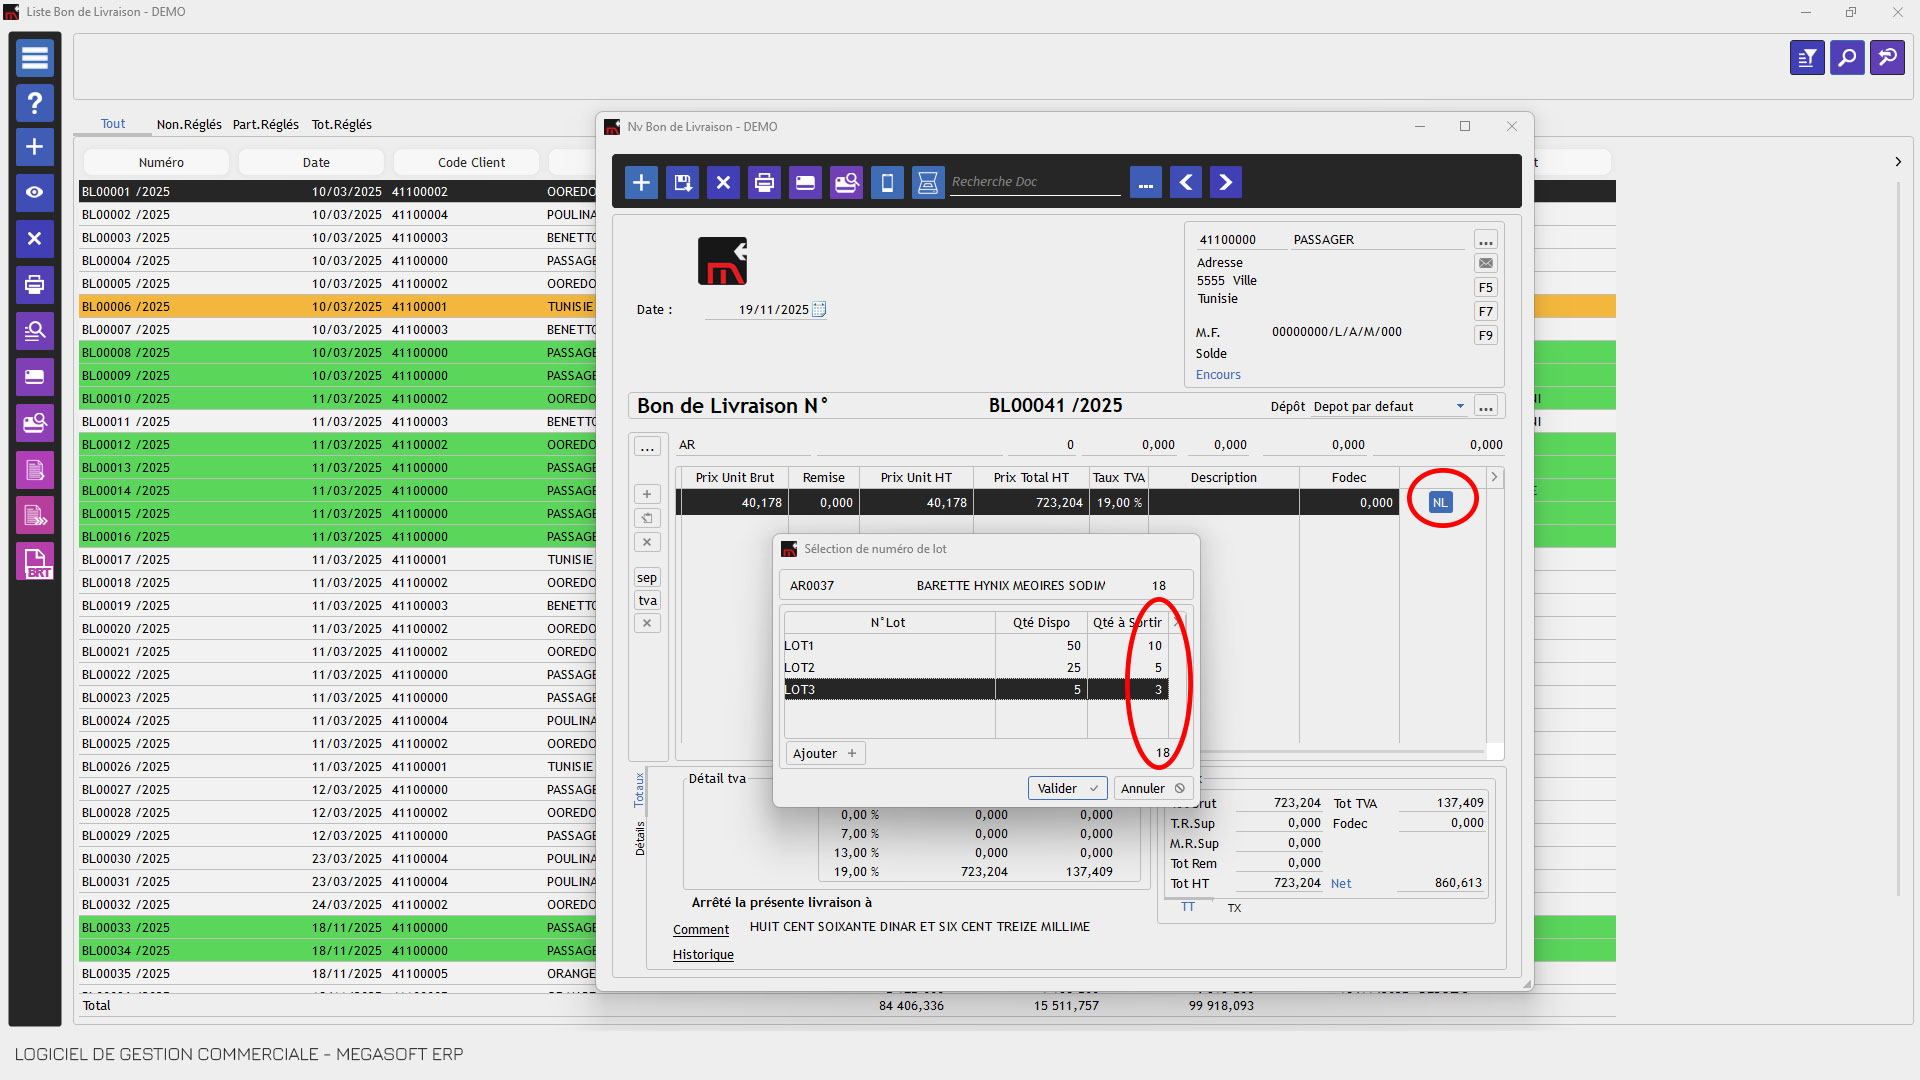Expand list columns with right chevron at far right
1920x1080 pixels.
coord(1897,162)
